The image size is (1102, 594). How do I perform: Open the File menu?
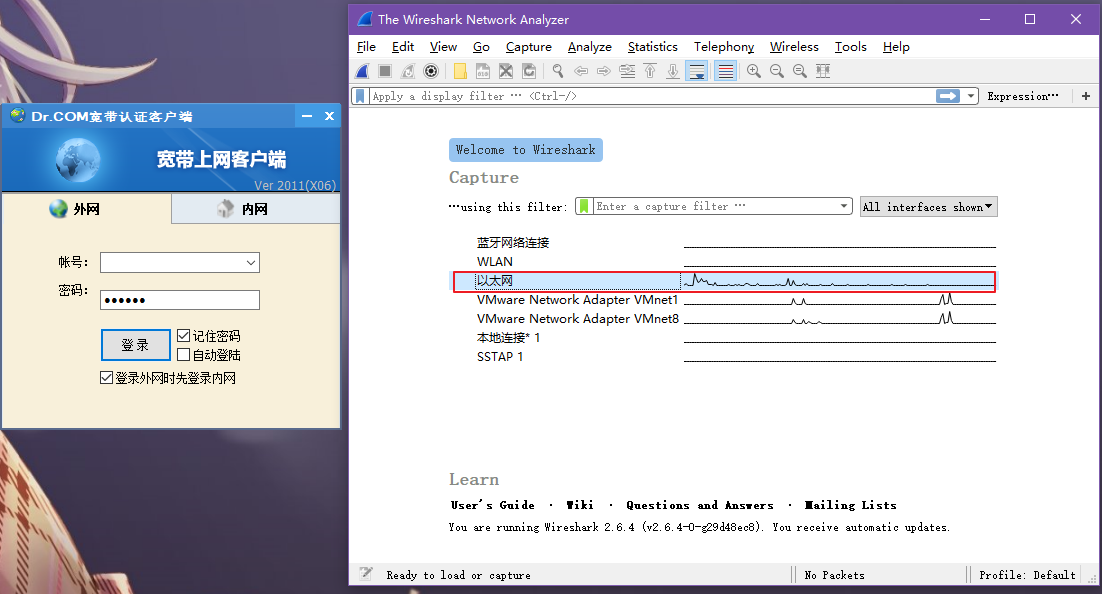(x=366, y=47)
